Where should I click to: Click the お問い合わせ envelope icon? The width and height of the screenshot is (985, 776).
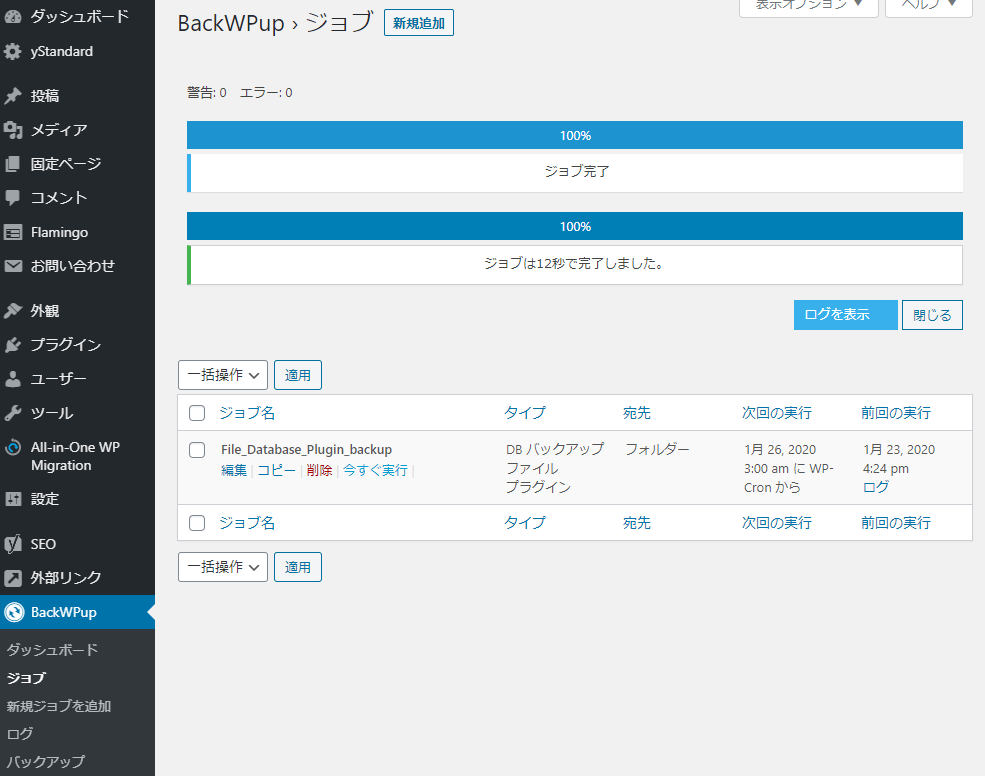13,266
